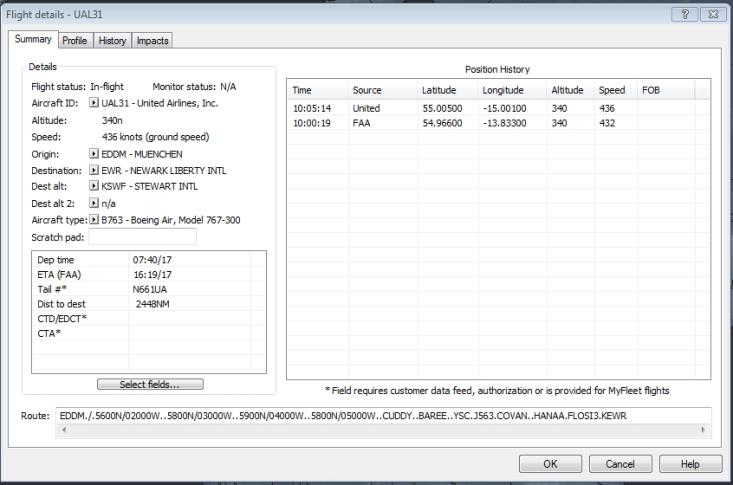Screen dimensions: 733x485
Task: Select the Dist to dest row
Action: 149,304
